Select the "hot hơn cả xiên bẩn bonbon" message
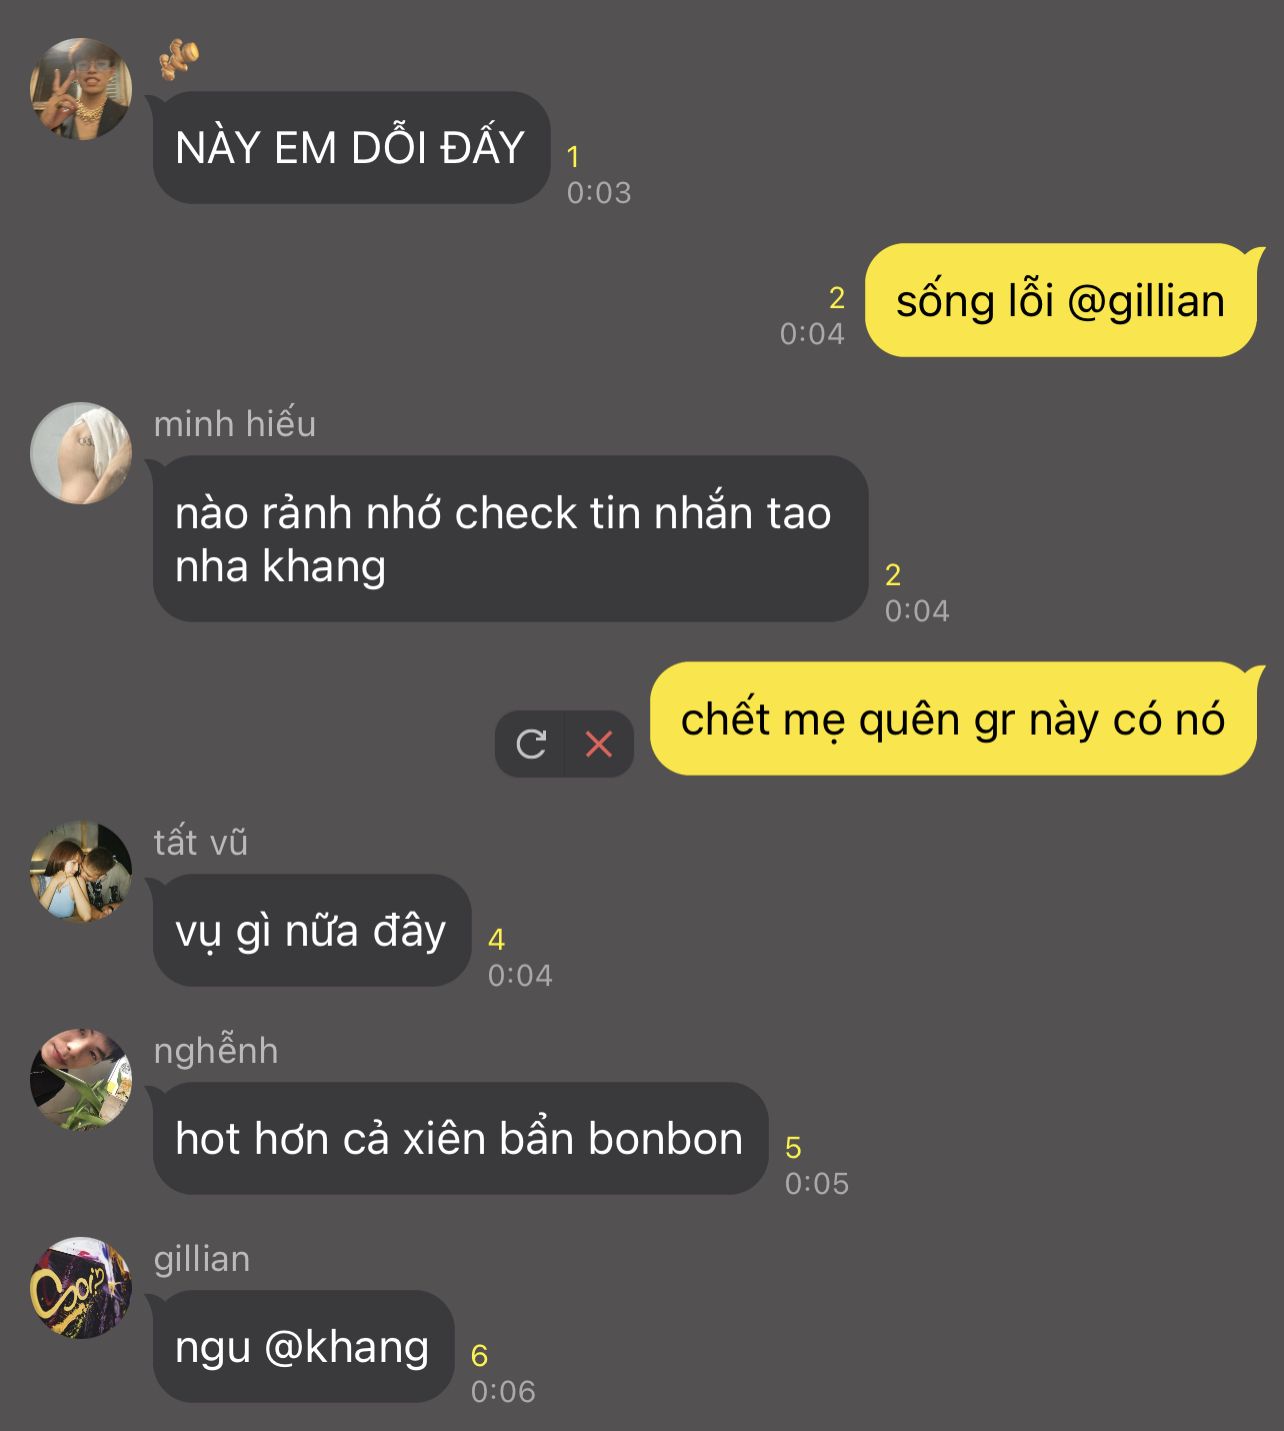The width and height of the screenshot is (1284, 1431). [460, 1138]
